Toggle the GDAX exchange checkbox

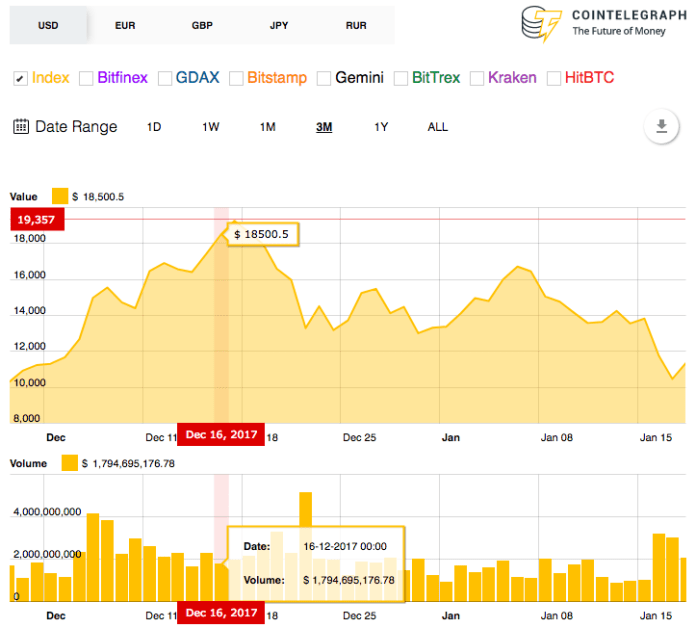tap(163, 78)
